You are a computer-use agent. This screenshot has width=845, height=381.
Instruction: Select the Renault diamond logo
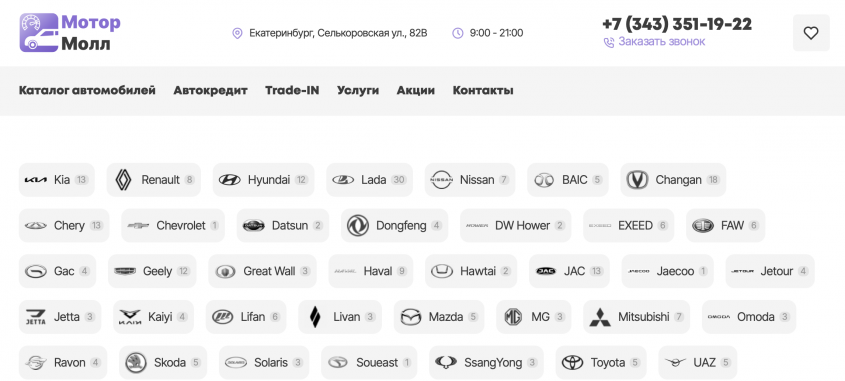123,180
